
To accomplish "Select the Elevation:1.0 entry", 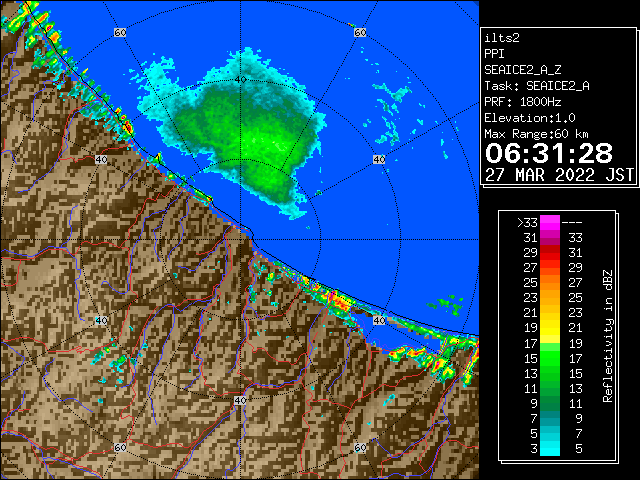I will tap(530, 118).
